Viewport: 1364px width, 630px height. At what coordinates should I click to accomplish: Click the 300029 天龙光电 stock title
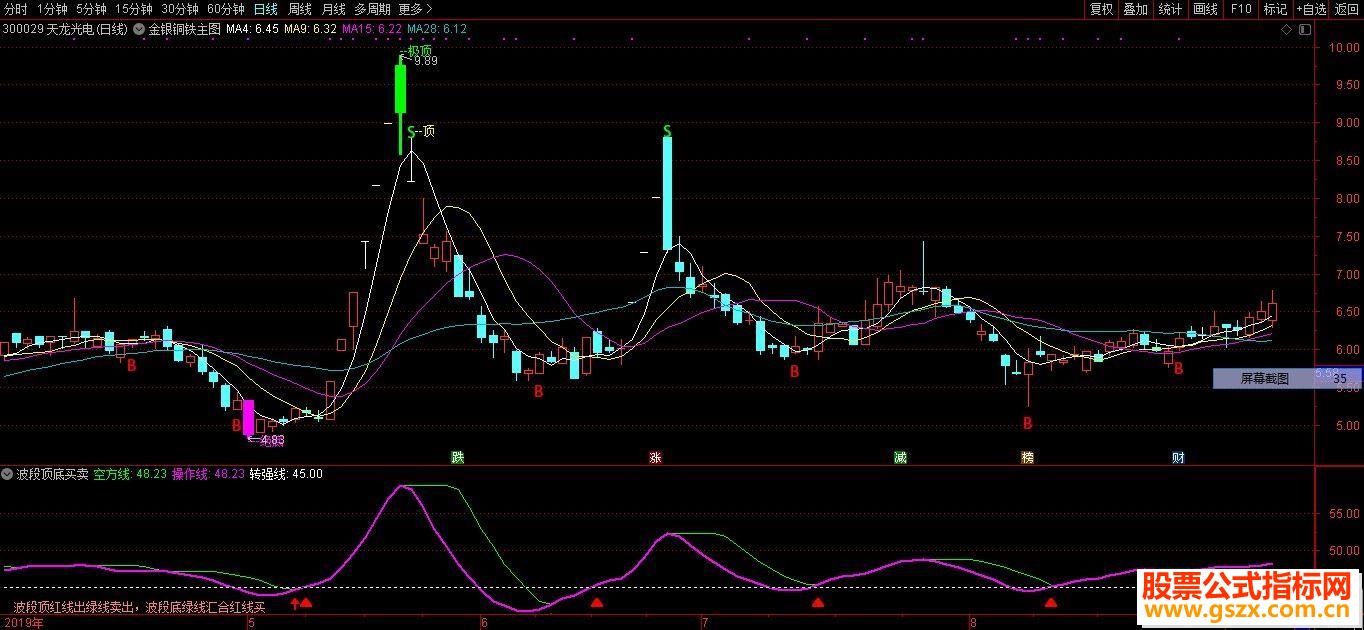66,30
